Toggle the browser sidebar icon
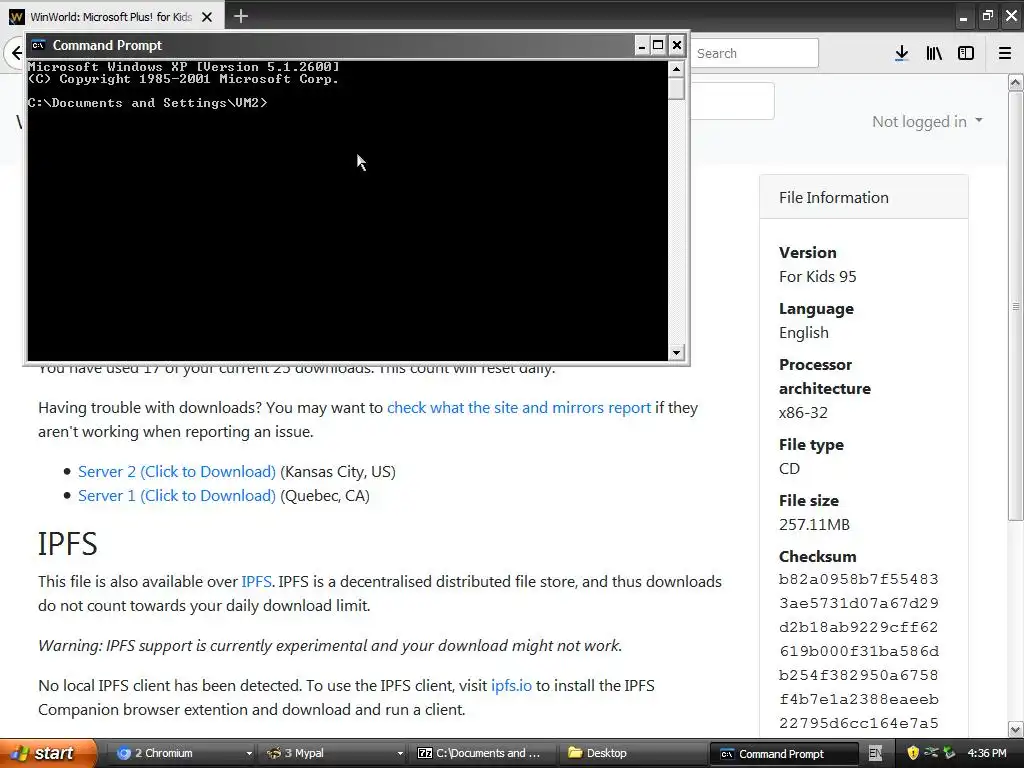Viewport: 1024px width, 768px height. click(966, 53)
